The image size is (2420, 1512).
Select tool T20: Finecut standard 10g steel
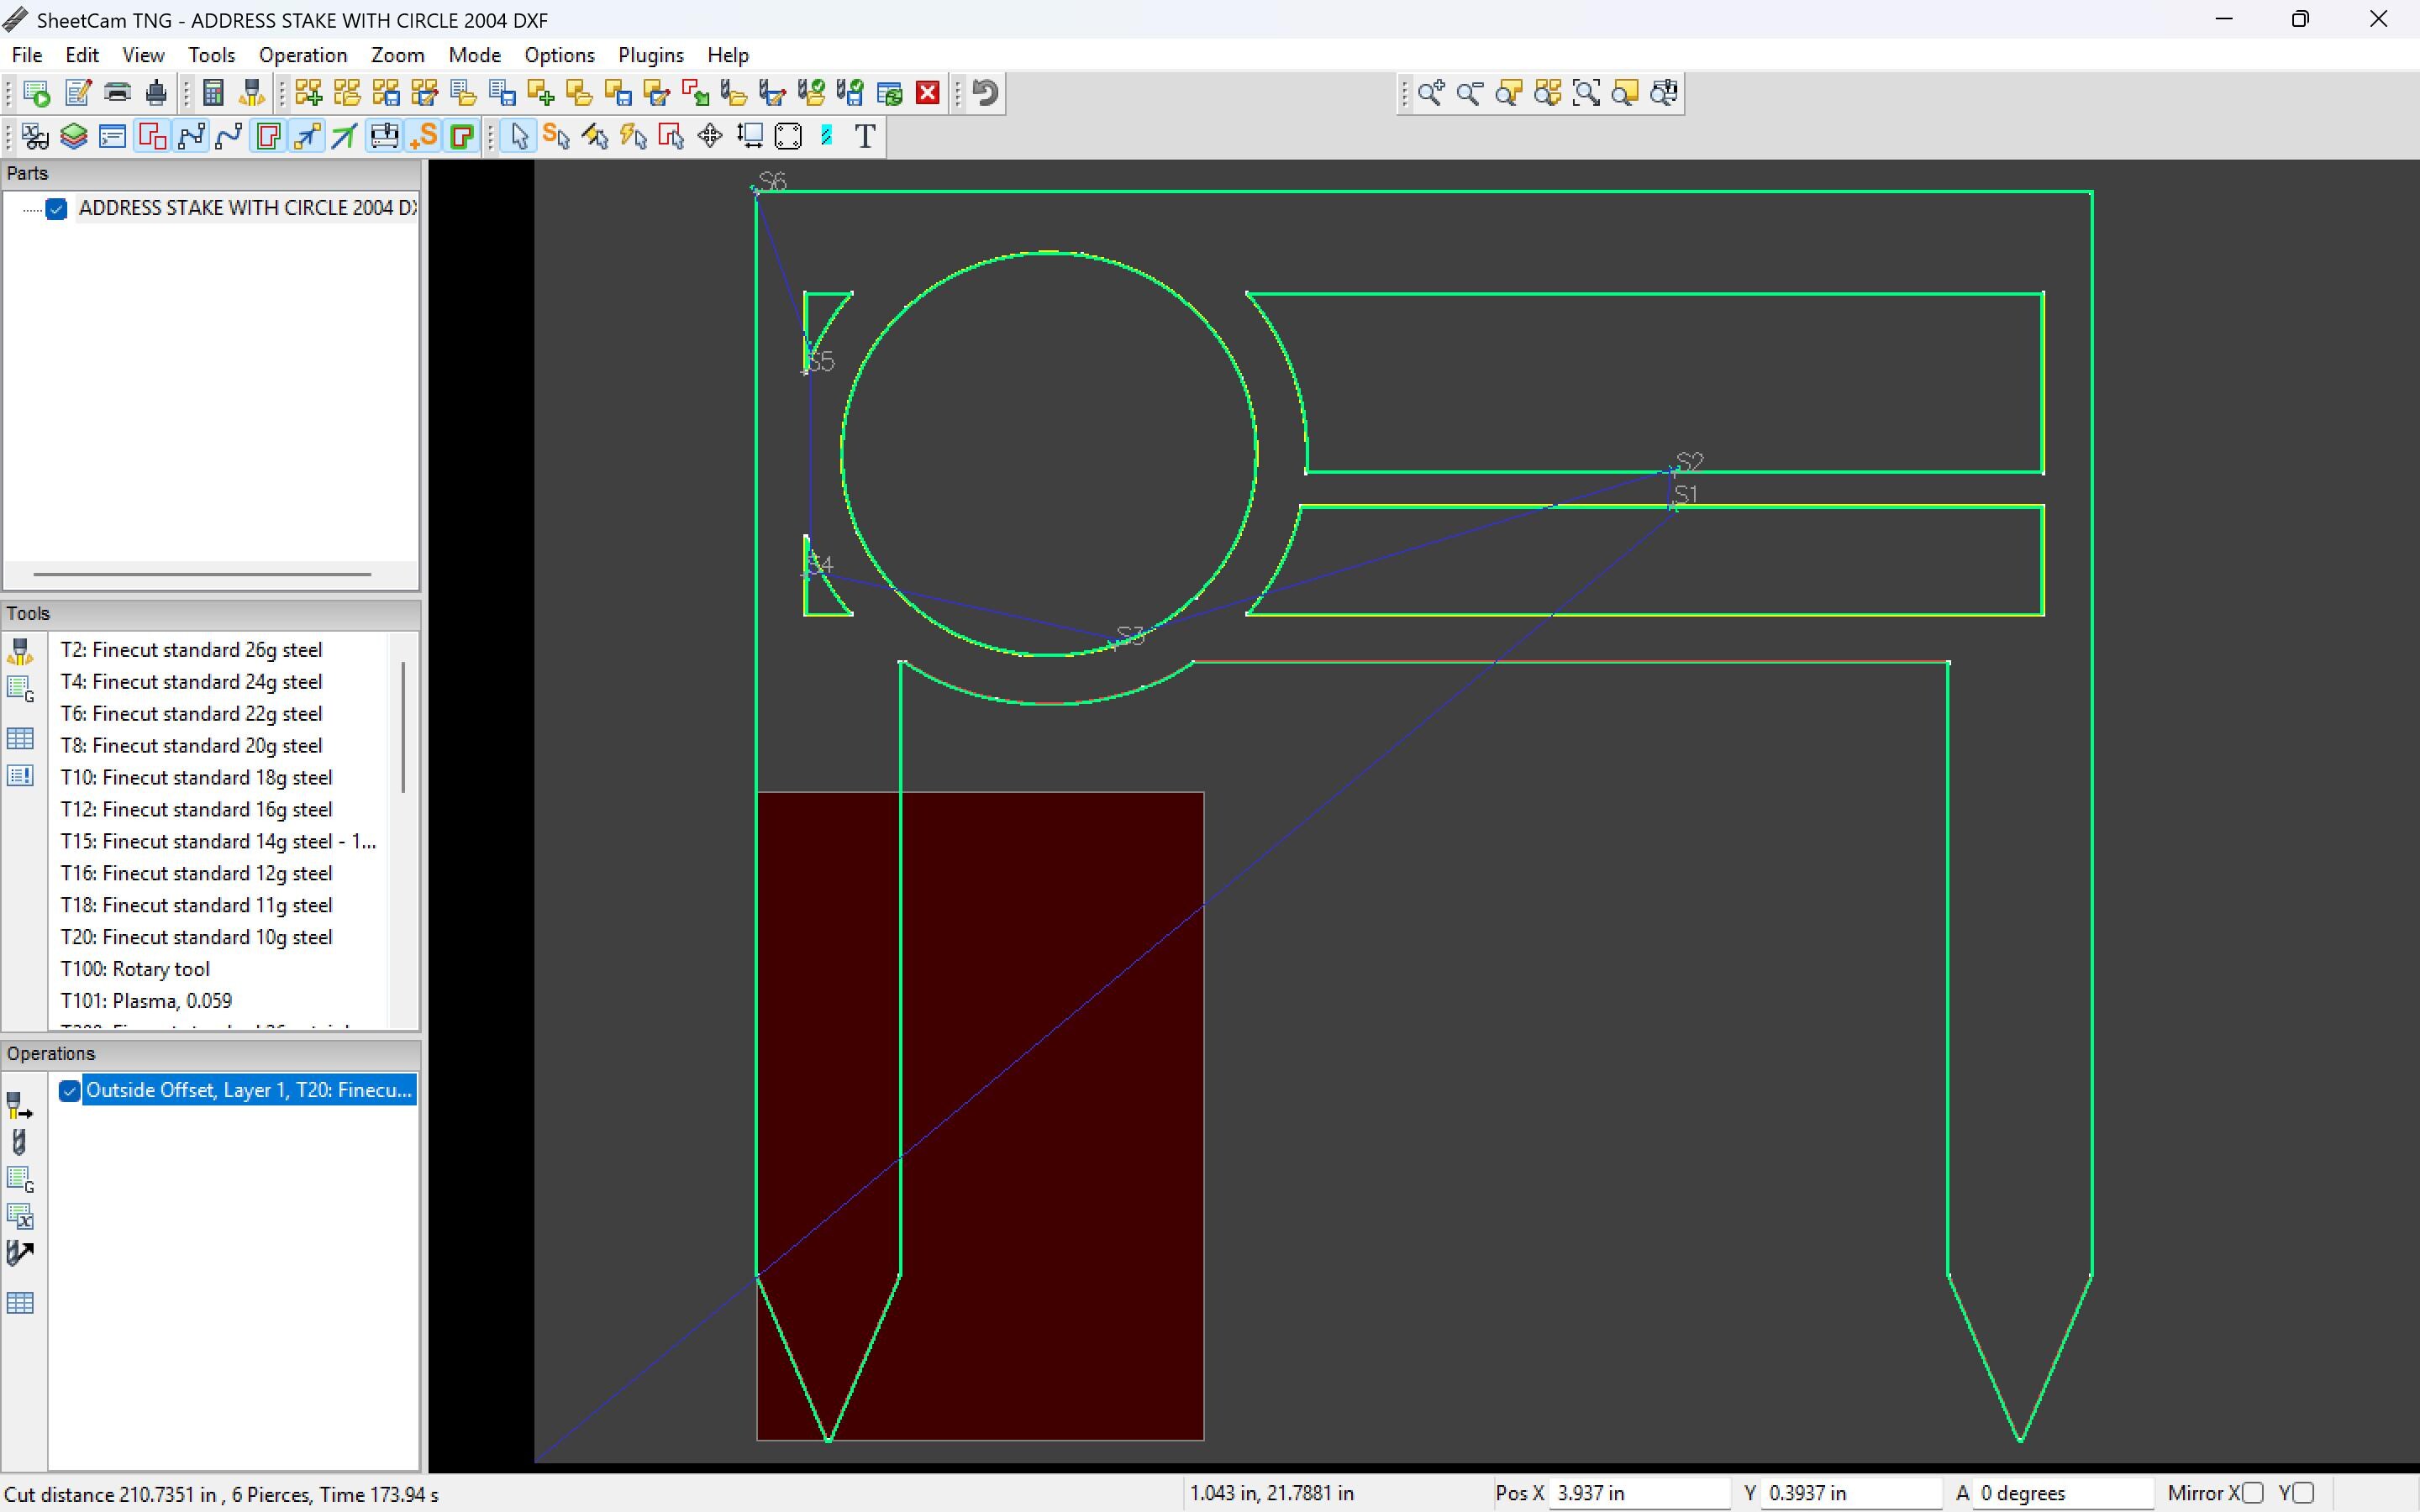196,937
